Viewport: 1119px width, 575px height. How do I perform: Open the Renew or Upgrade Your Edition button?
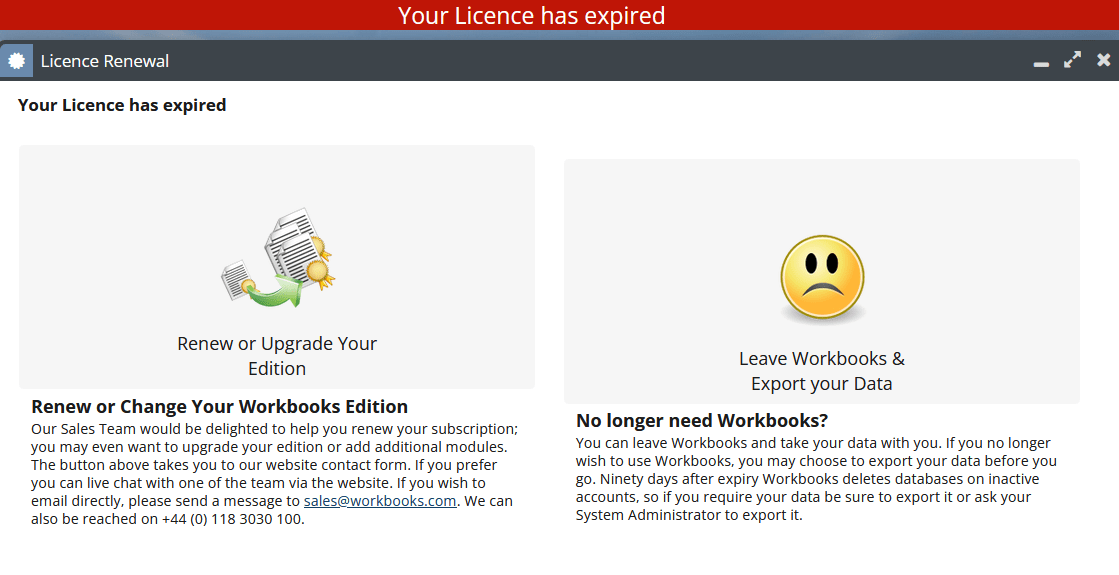pyautogui.click(x=277, y=267)
